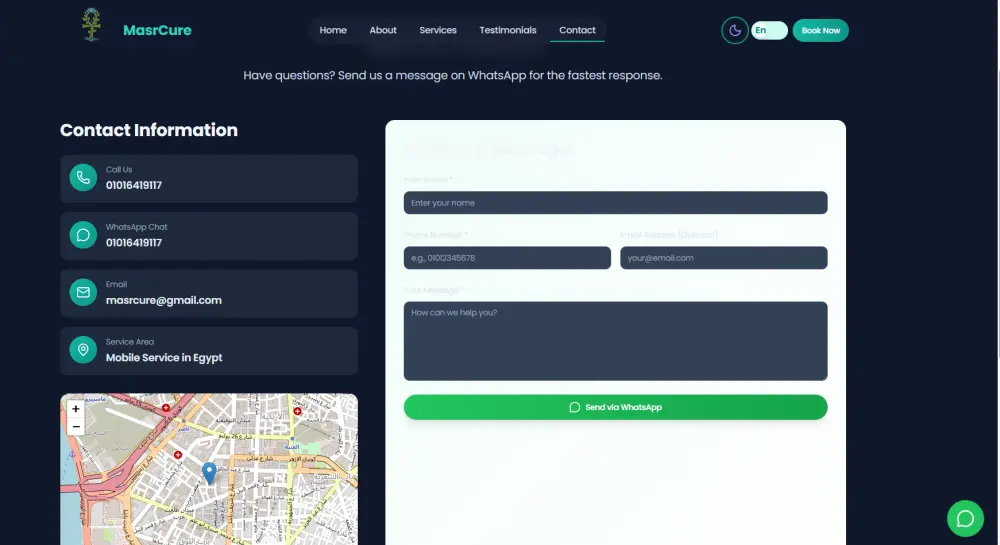
Task: Click the Book Now button
Action: click(x=820, y=31)
